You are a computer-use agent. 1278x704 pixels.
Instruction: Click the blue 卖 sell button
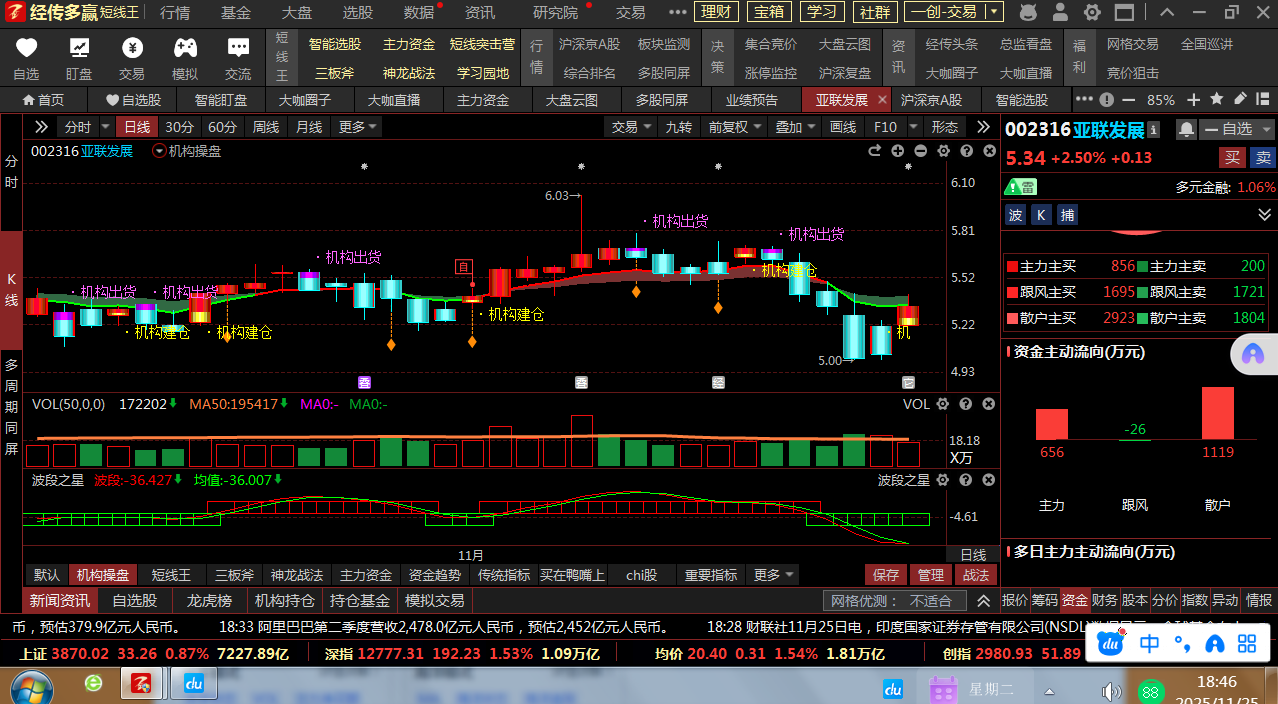pos(1263,158)
